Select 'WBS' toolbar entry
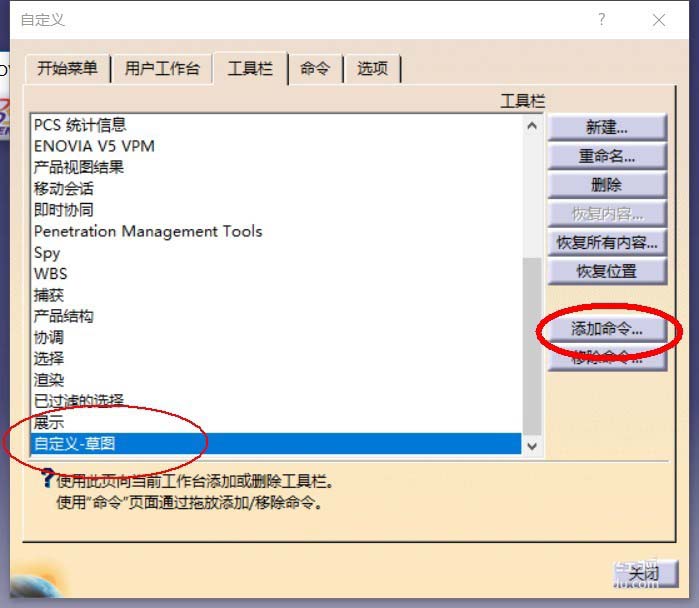The height and width of the screenshot is (608, 699). 276,274
